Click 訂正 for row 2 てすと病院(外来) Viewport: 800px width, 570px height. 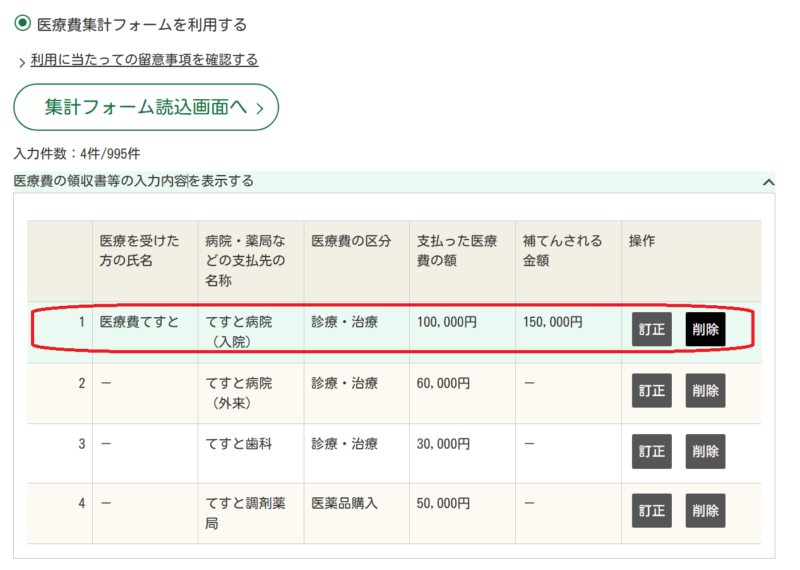click(x=651, y=391)
